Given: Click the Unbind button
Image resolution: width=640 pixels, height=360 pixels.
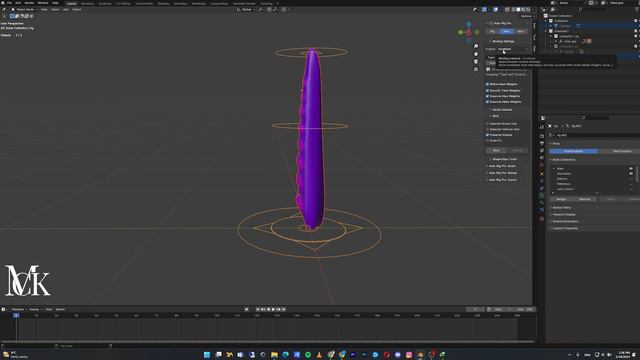Looking at the screenshot, I should [517, 151].
